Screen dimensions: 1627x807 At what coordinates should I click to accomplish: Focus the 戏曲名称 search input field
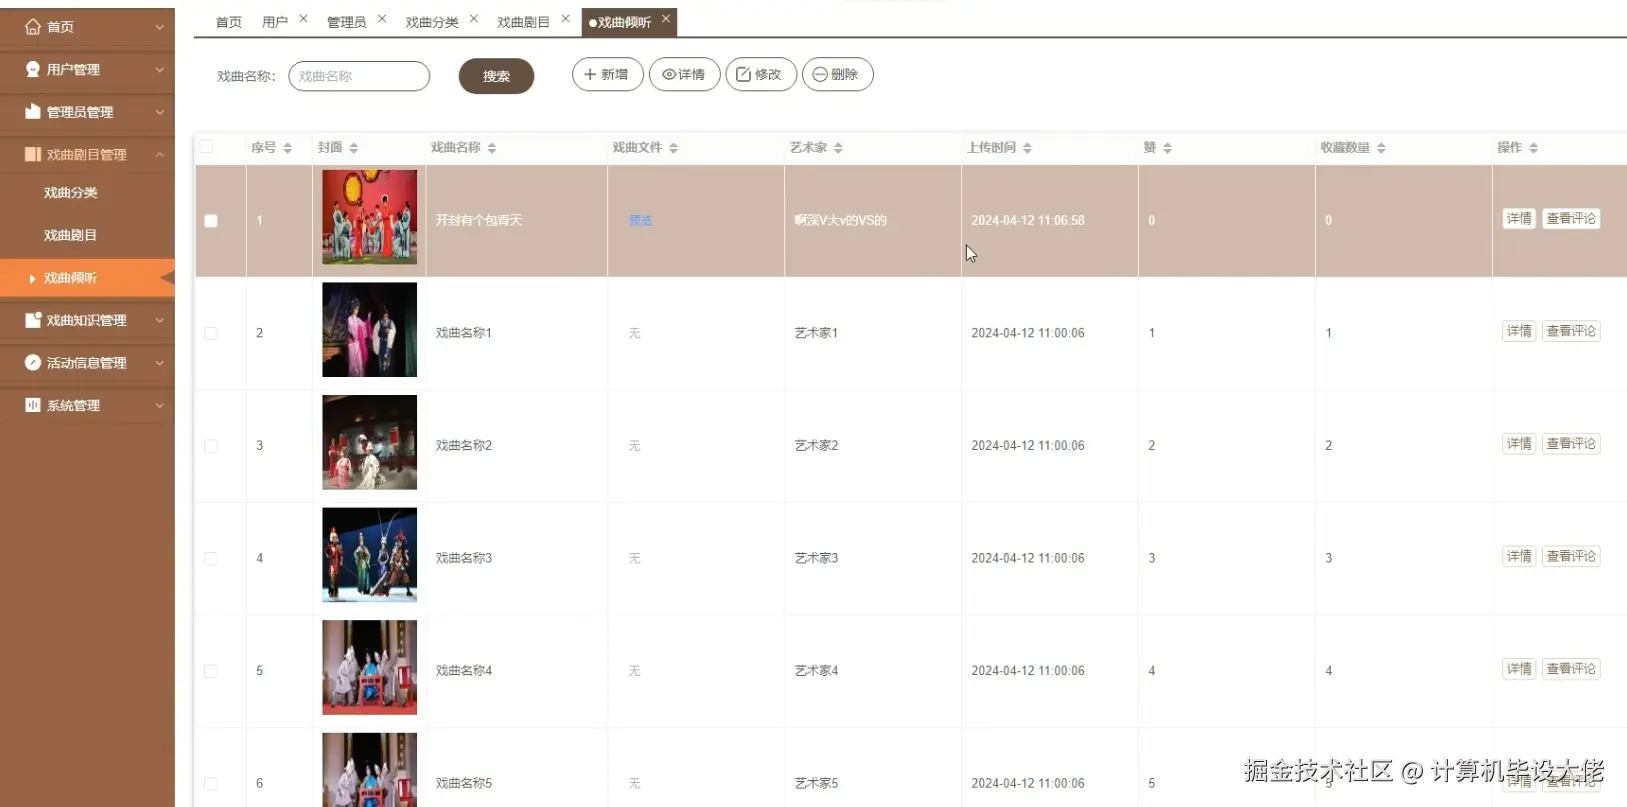(359, 76)
